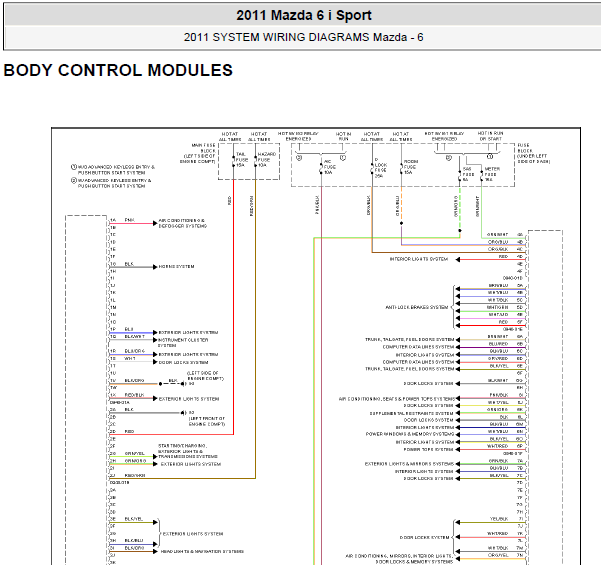The image size is (601, 565).
Task: Click 'PNK' wire label at pin 1A
Action: click(x=130, y=220)
